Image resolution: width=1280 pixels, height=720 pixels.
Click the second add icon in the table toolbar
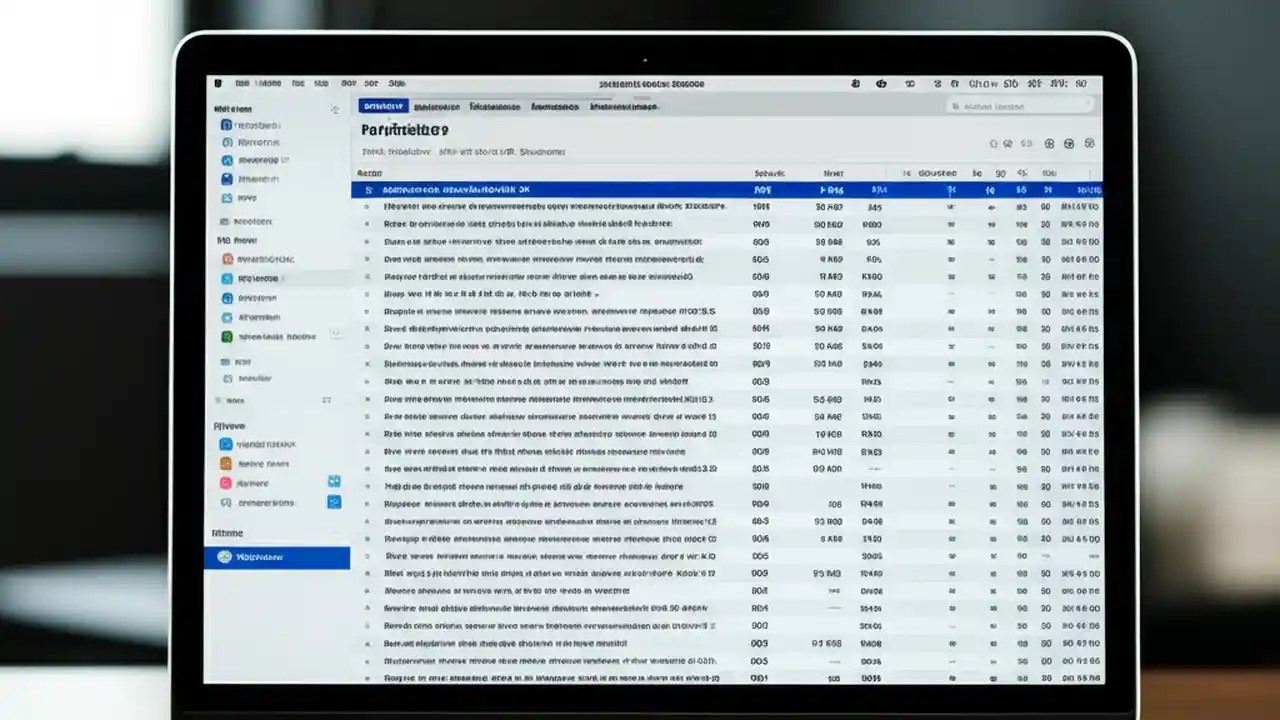1069,143
